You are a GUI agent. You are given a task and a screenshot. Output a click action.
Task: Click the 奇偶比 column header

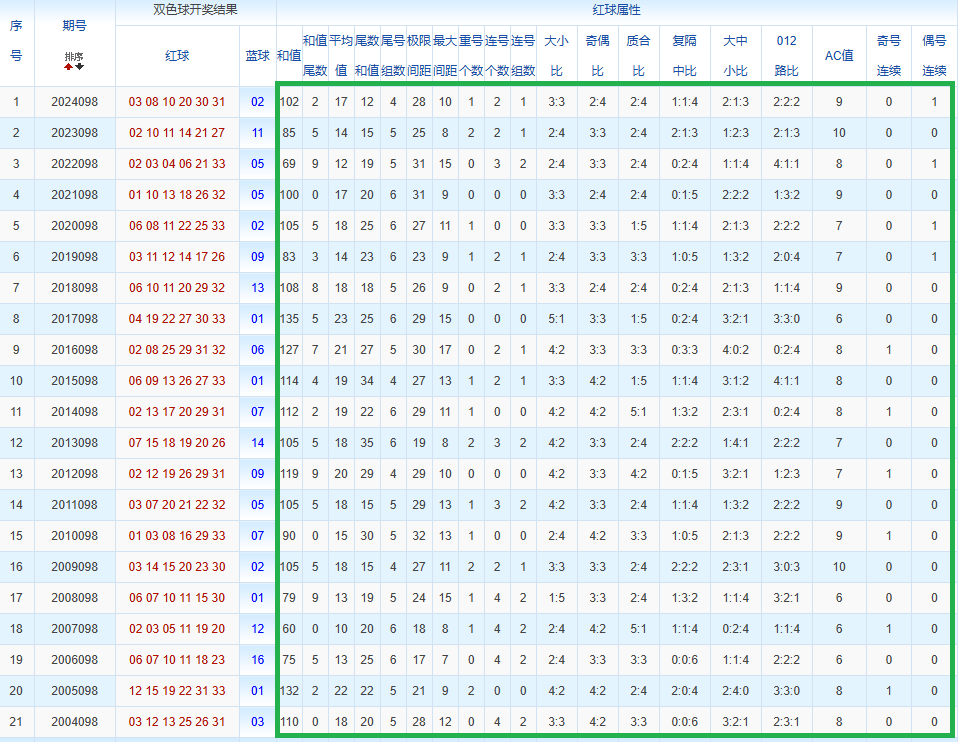(x=598, y=56)
